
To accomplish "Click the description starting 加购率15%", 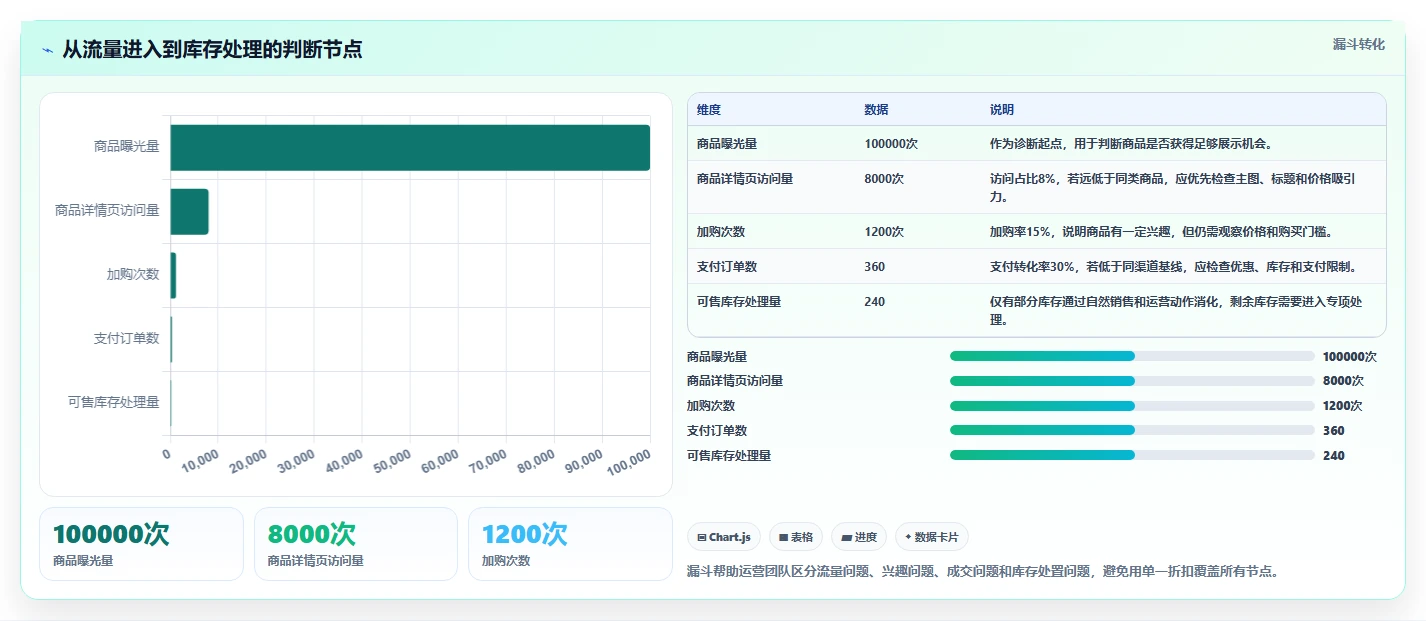I will pyautogui.click(x=1161, y=232).
